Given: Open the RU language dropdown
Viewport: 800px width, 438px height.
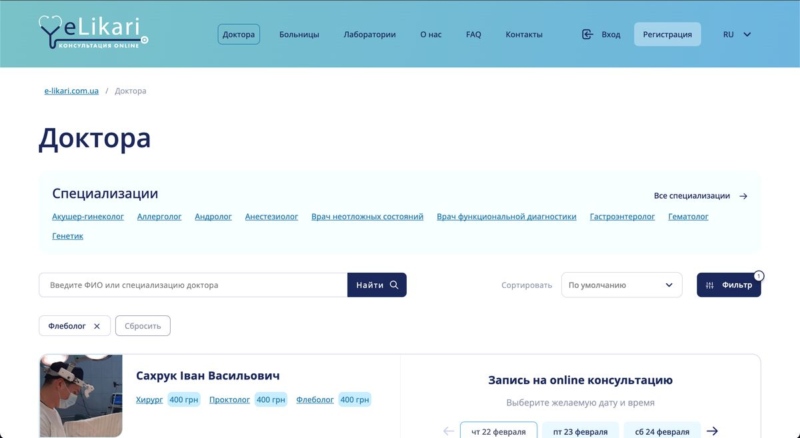Looking at the screenshot, I should click(x=737, y=34).
